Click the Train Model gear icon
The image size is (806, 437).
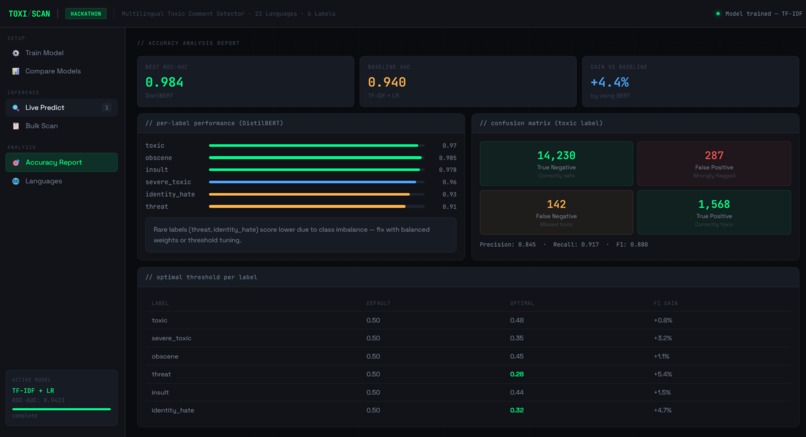[15, 53]
